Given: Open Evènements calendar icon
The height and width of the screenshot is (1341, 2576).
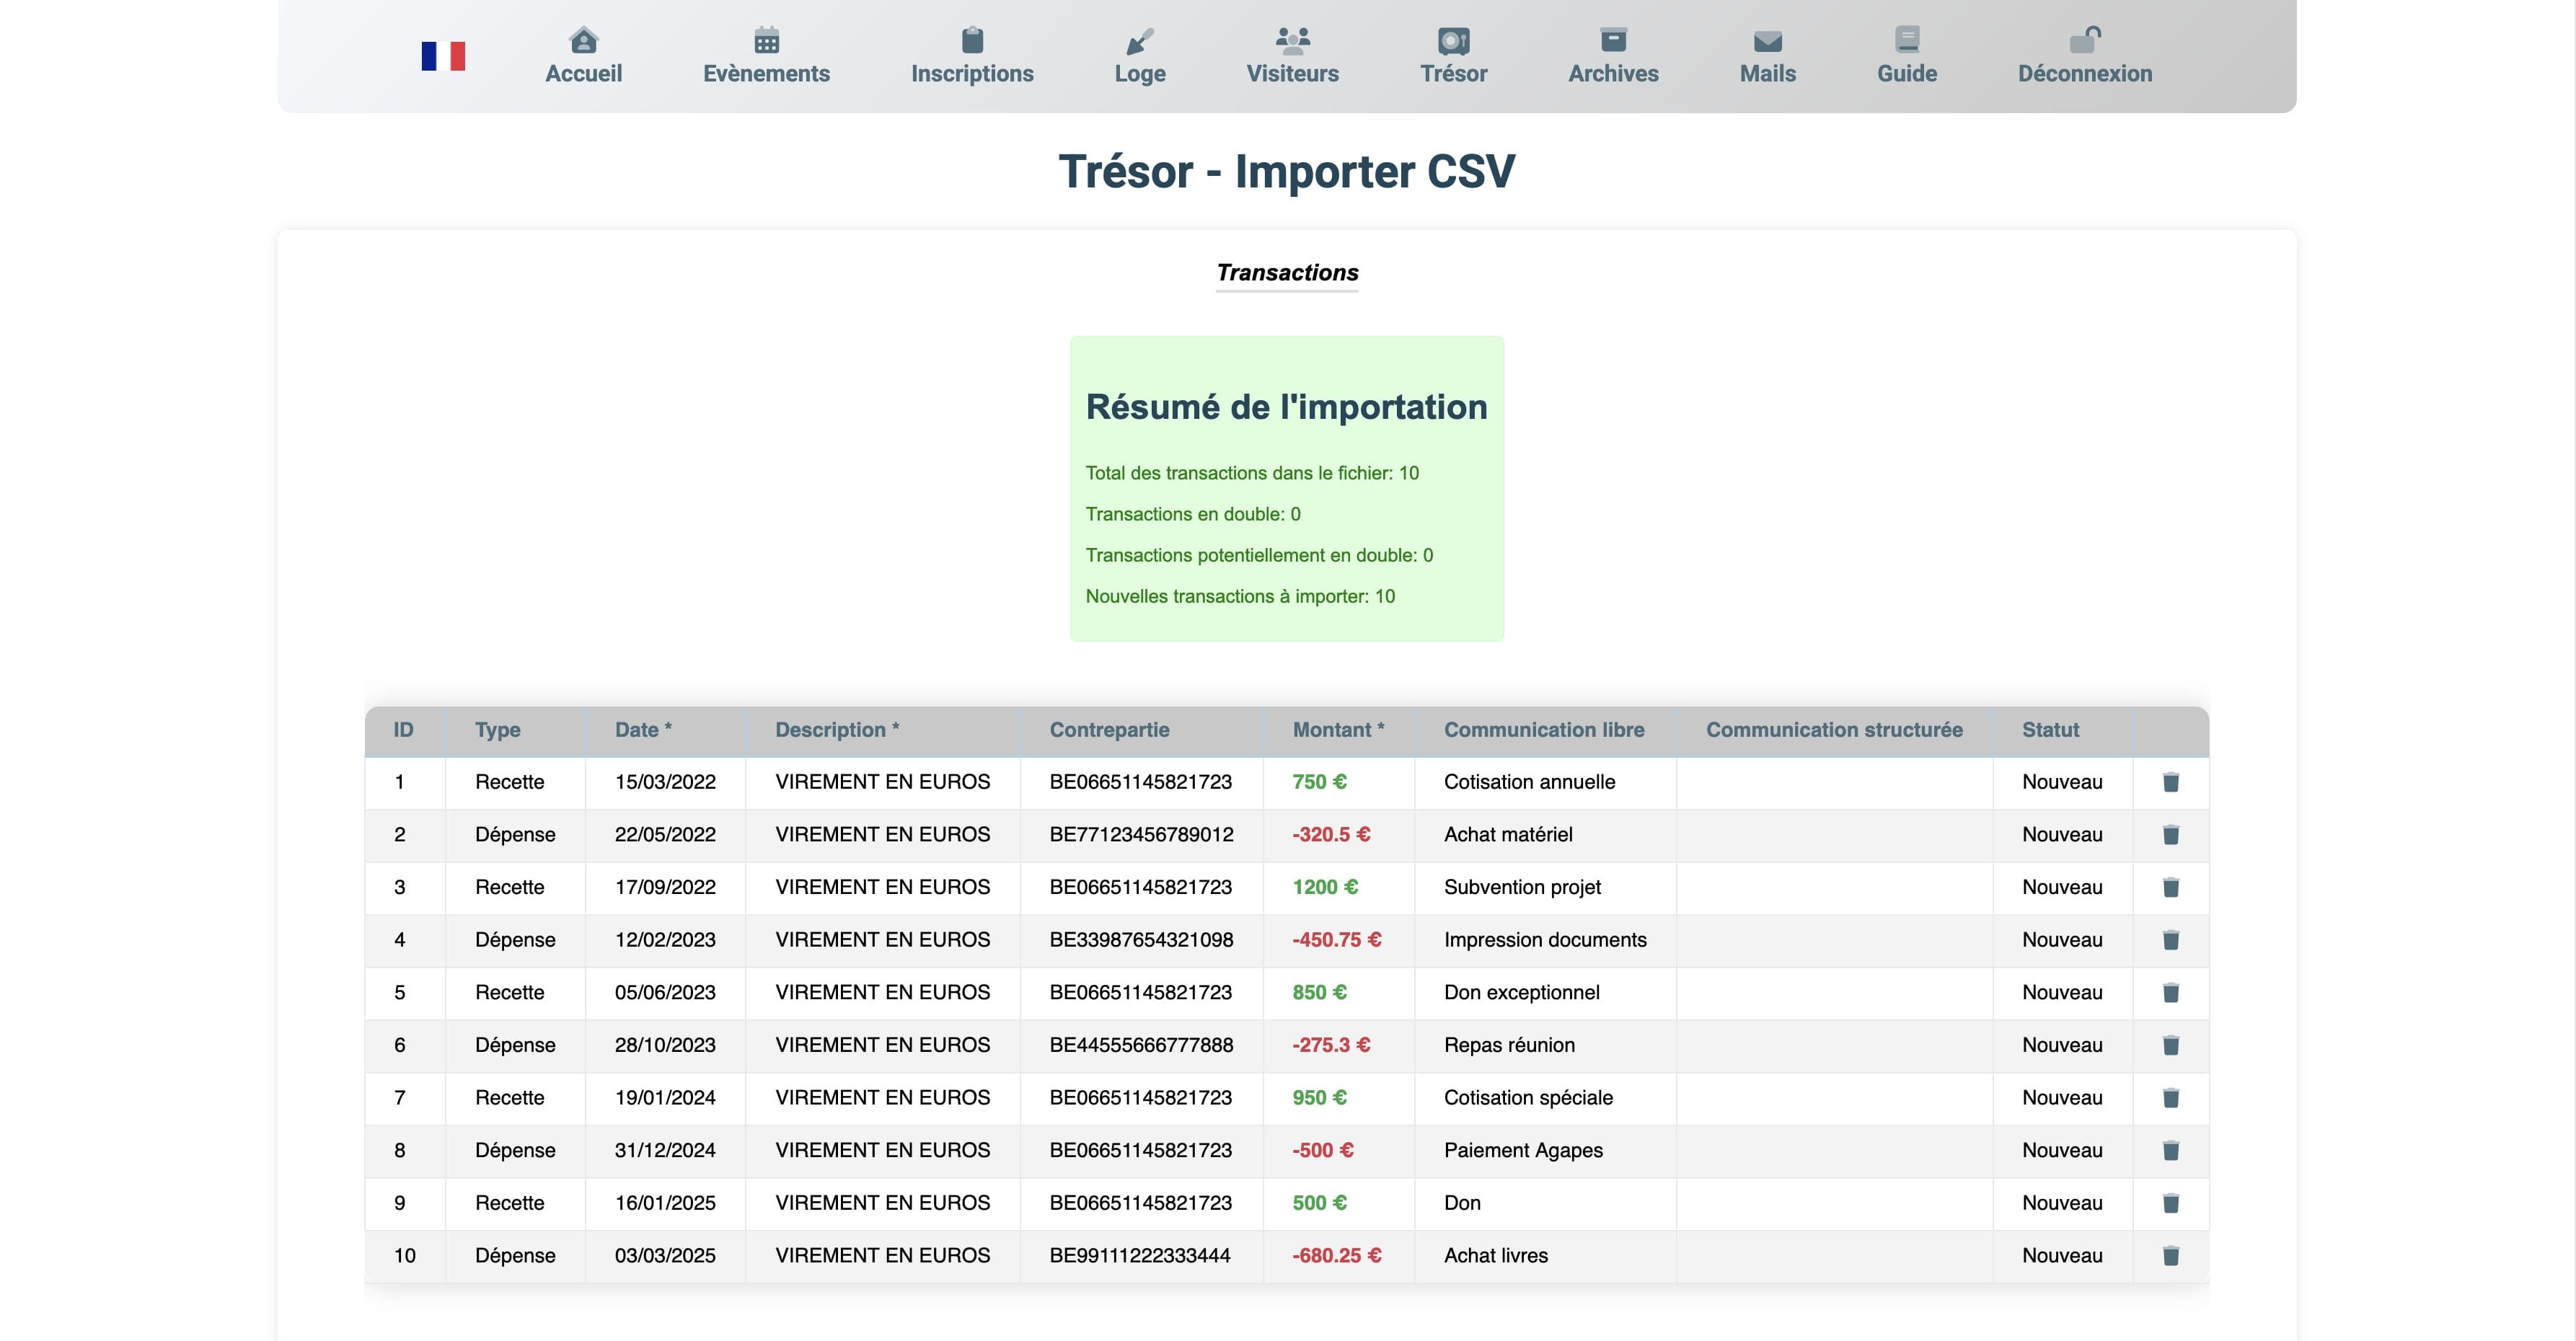Looking at the screenshot, I should coord(766,41).
